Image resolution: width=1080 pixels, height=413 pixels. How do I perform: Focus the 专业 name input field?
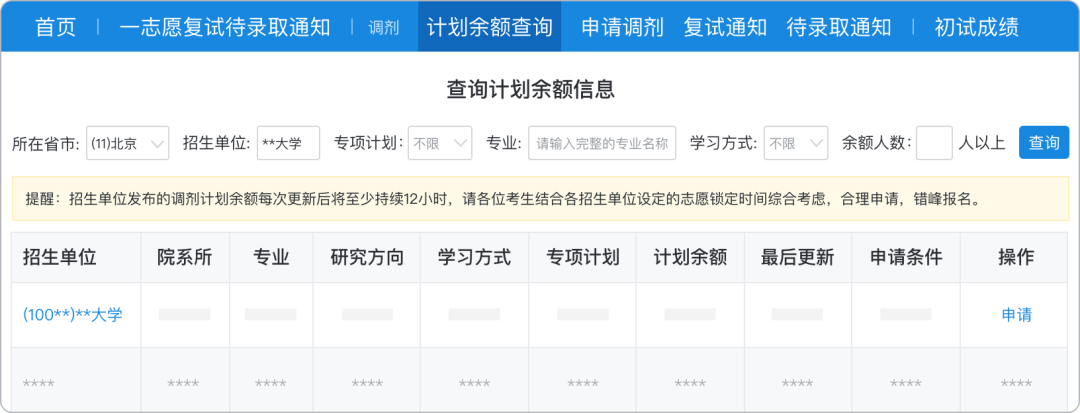point(602,143)
